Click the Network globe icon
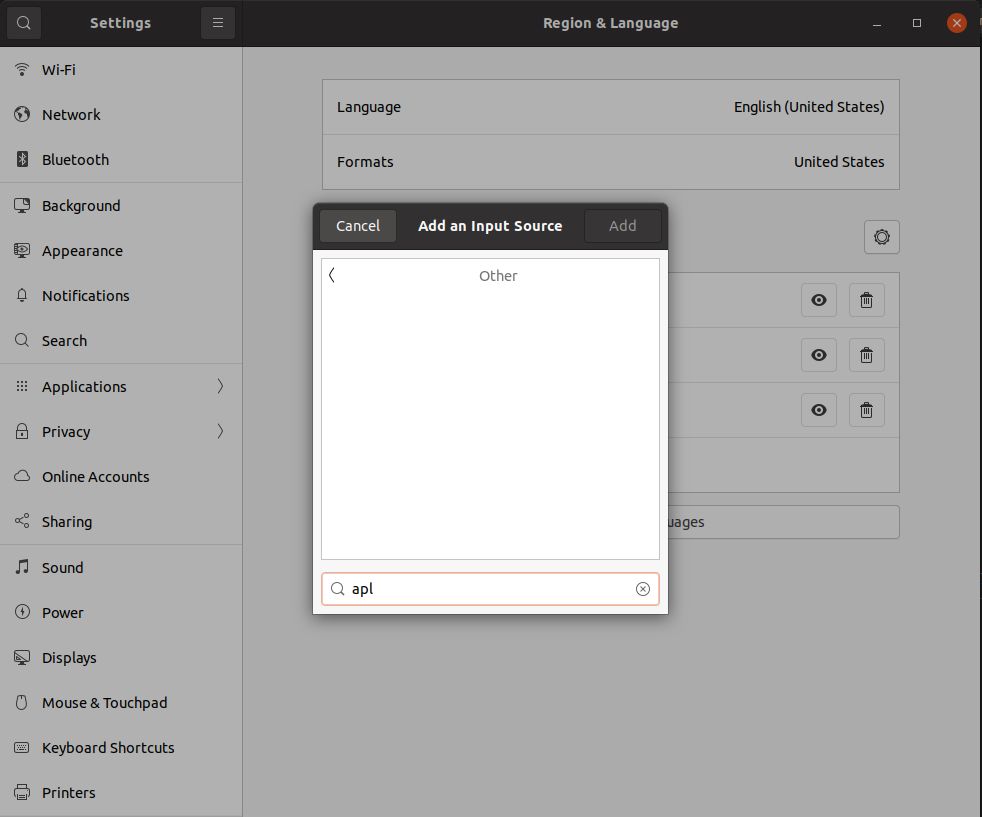Viewport: 982px width, 817px height. 22,114
